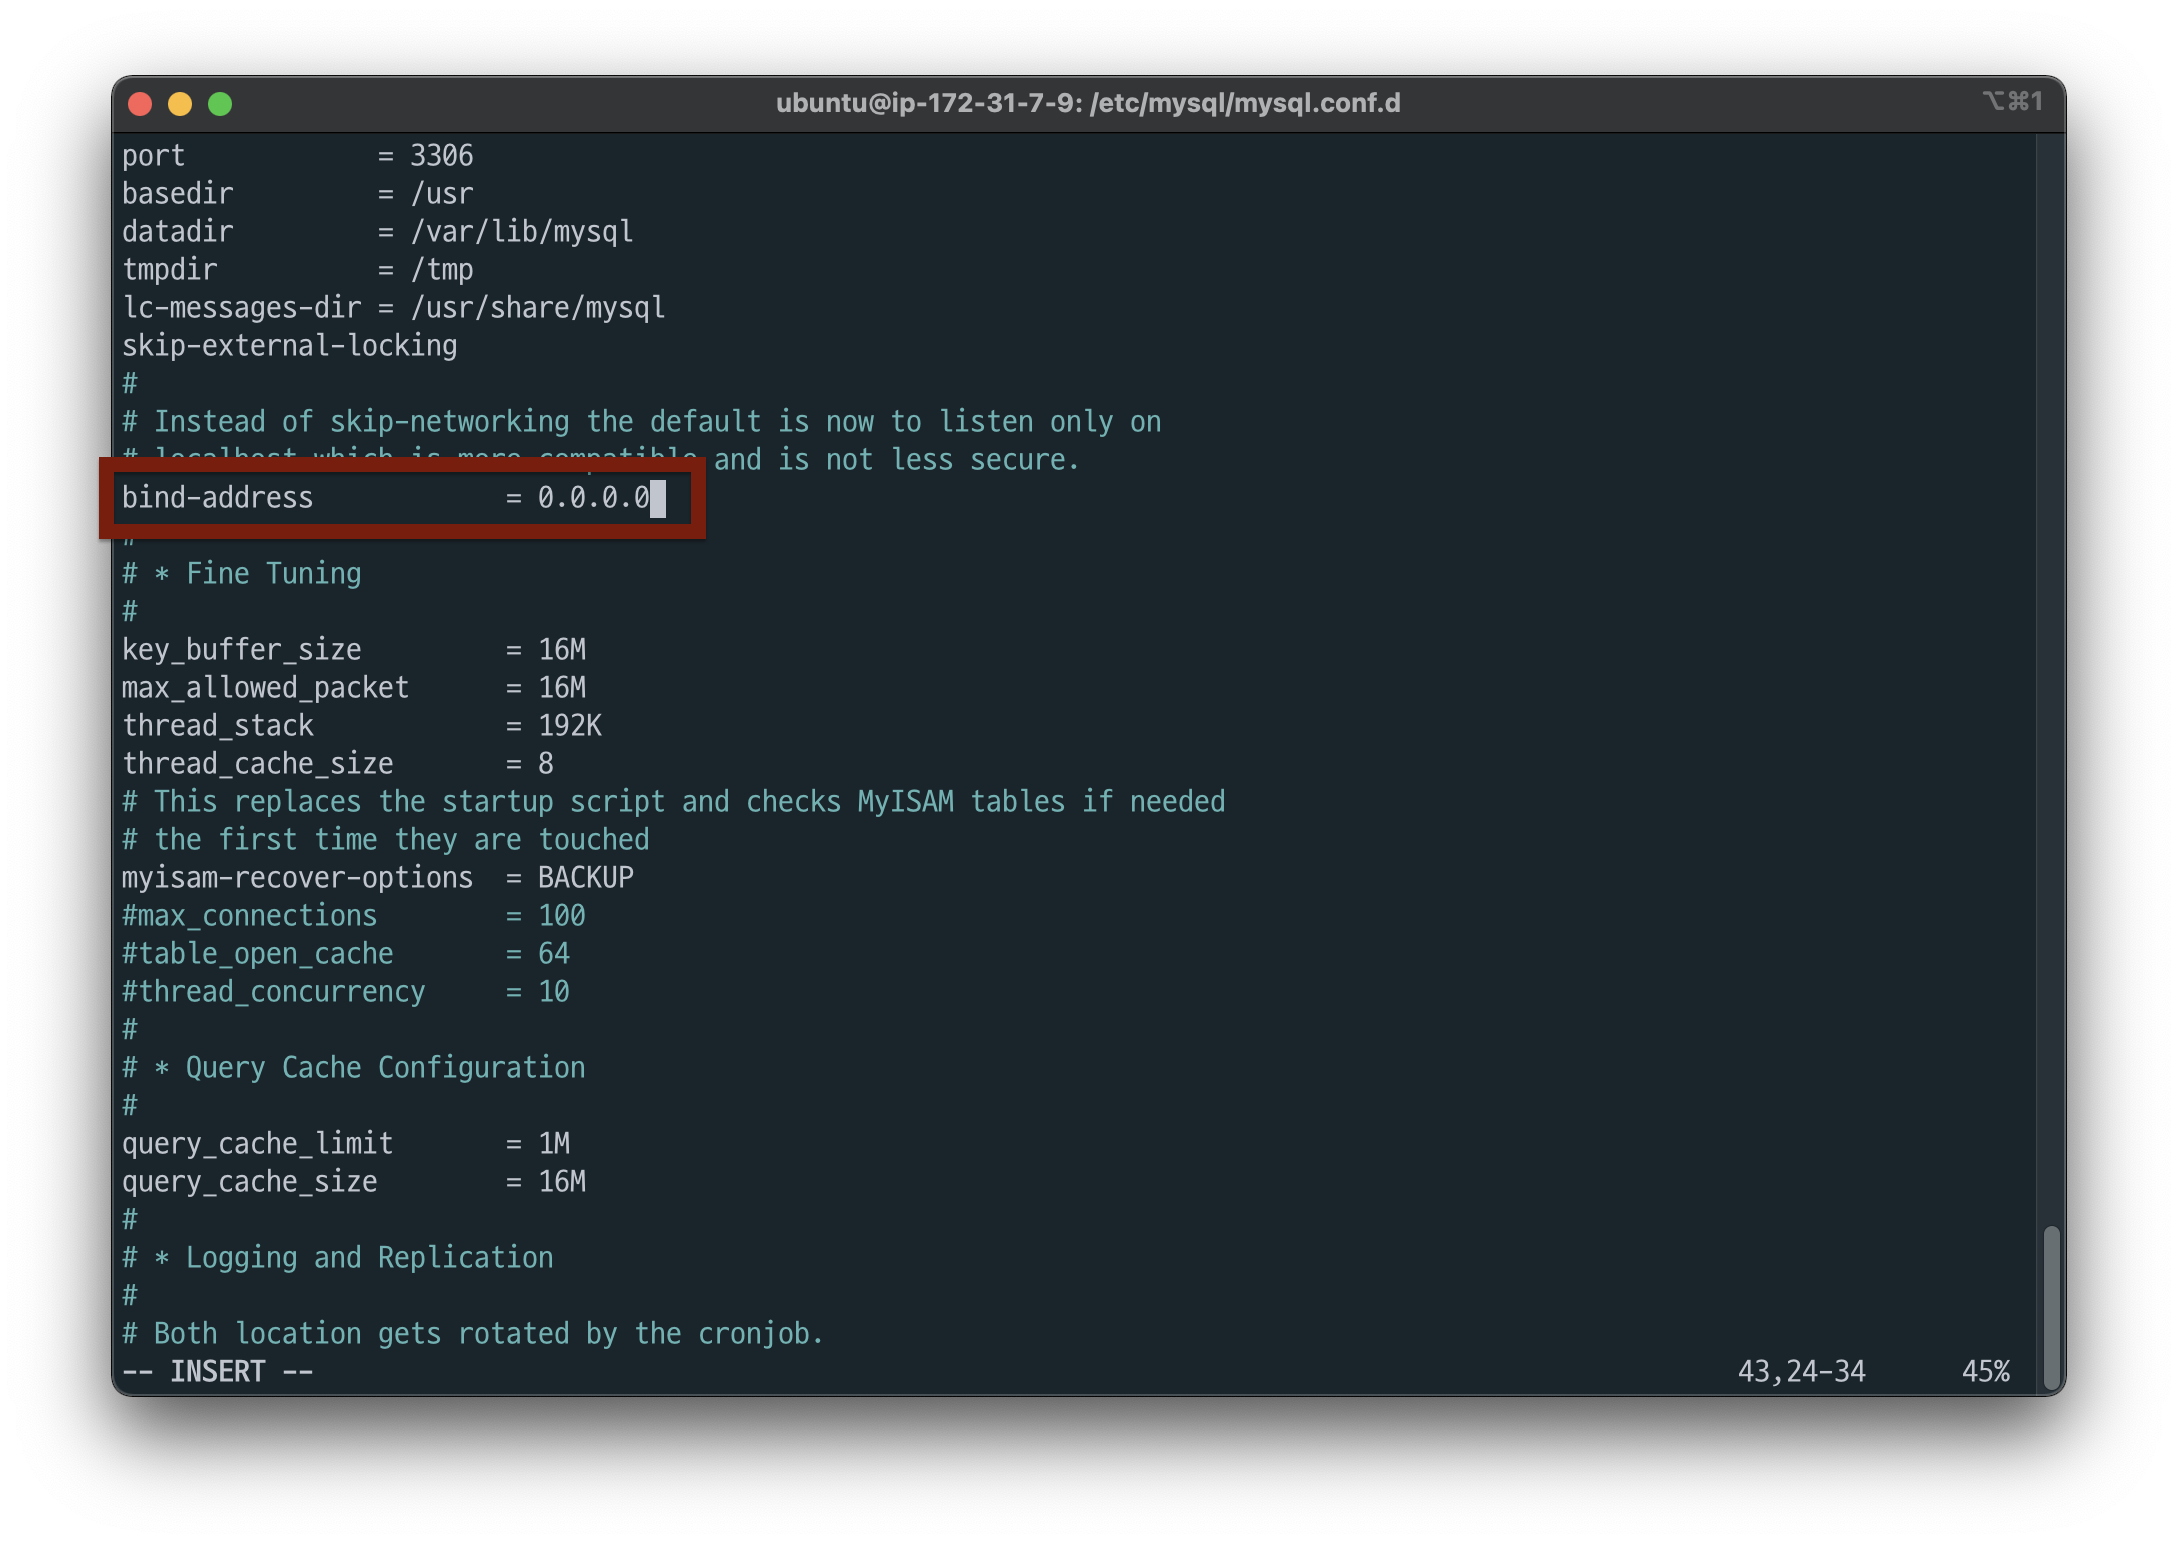Click the INSERT mode indicator in status line

click(217, 1371)
